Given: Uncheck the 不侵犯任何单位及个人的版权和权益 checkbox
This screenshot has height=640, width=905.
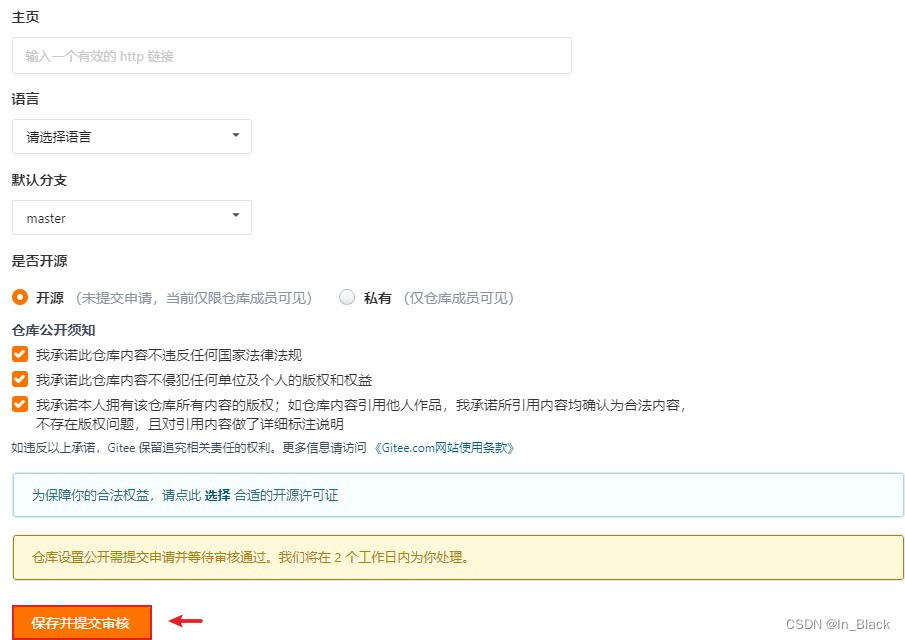Looking at the screenshot, I should tap(19, 378).
